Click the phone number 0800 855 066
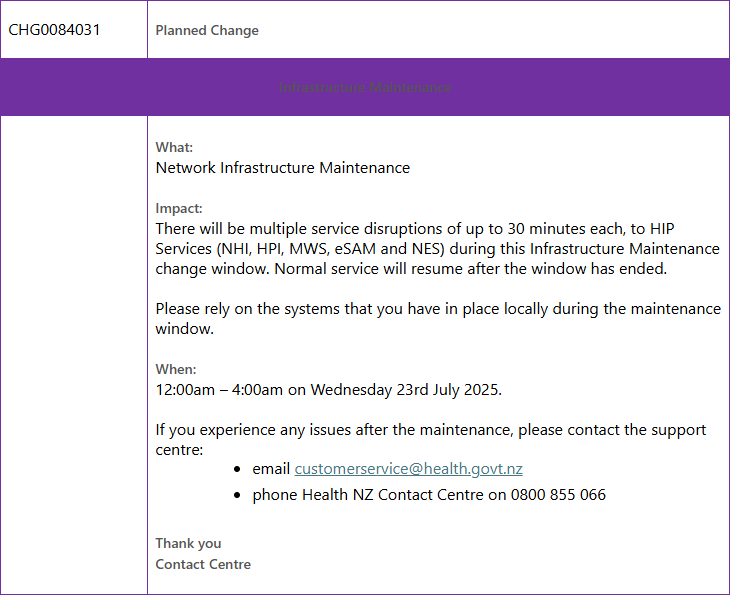Screen dimensions: 730x595 [x=558, y=494]
